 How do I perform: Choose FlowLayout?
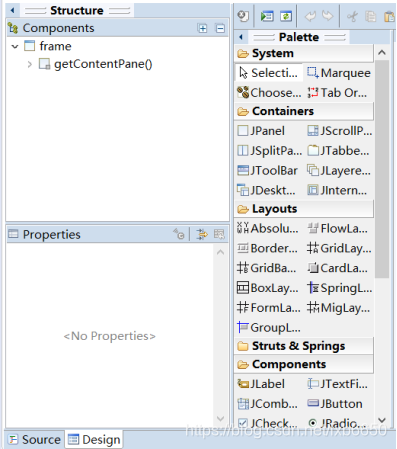tap(337, 228)
